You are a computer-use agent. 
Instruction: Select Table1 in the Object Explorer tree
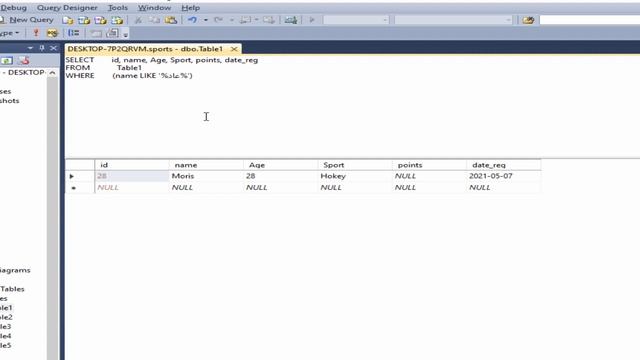6,308
